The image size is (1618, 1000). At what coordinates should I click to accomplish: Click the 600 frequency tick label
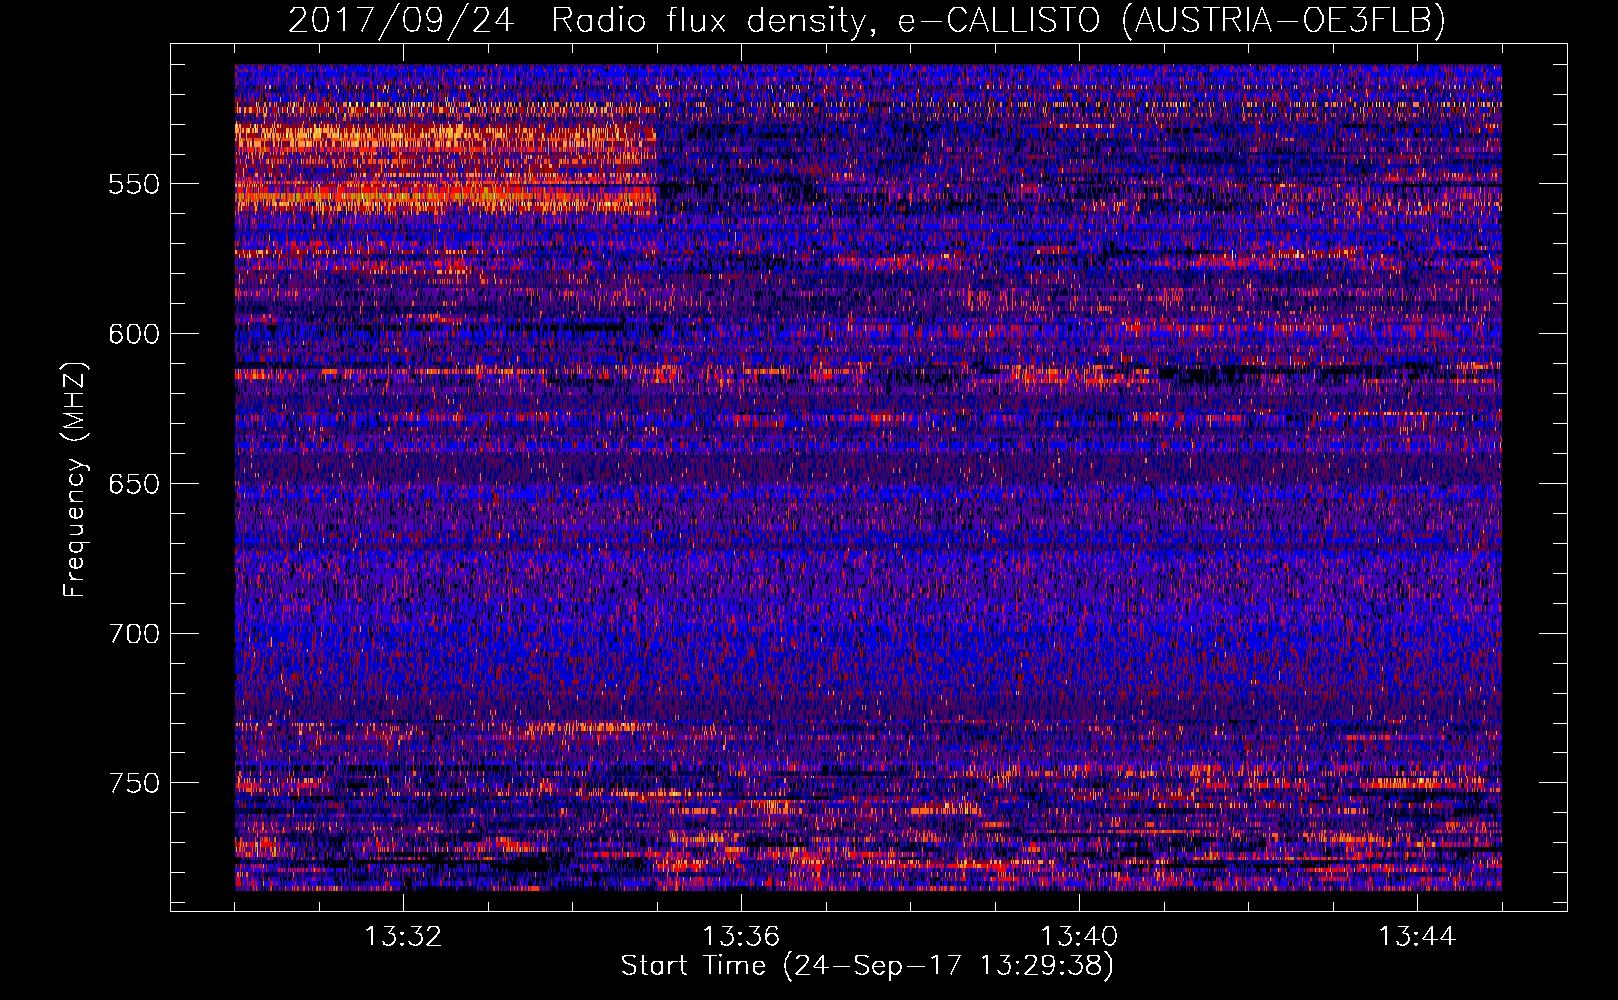pyautogui.click(x=134, y=334)
